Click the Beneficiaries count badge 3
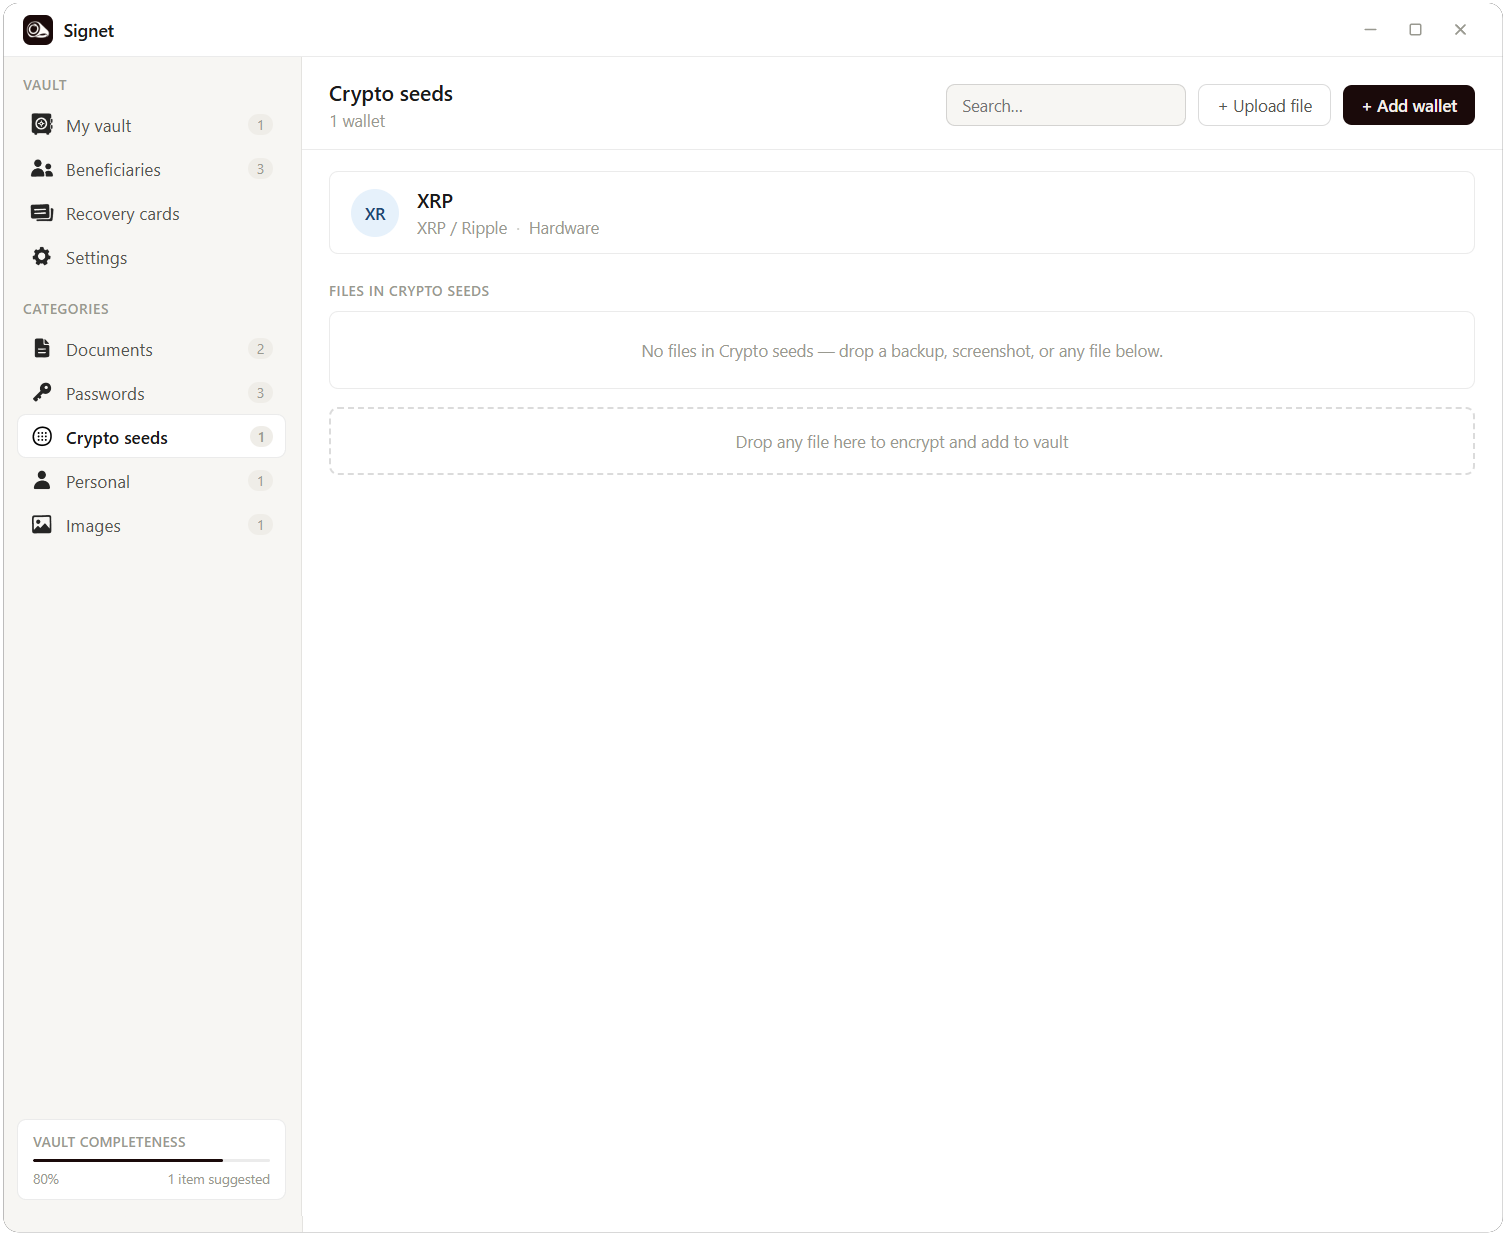This screenshot has height=1236, width=1507. (260, 169)
